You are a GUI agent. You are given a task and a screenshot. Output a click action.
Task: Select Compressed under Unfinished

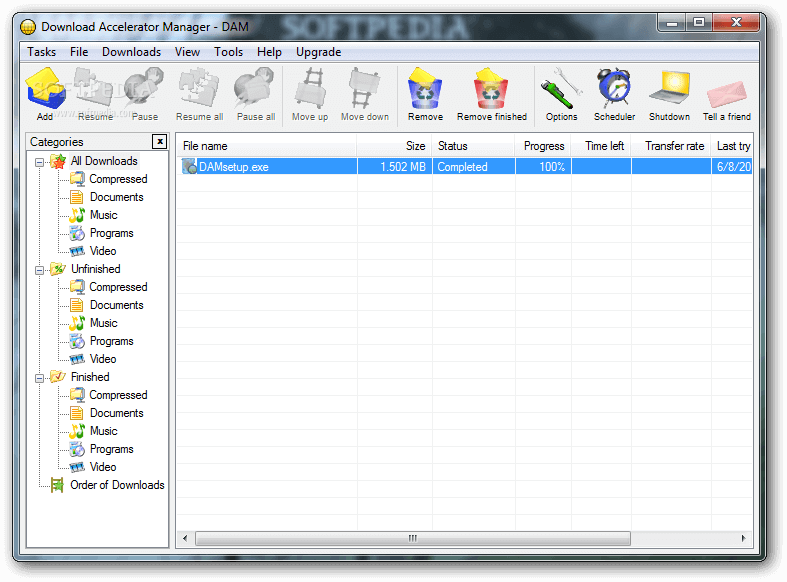[118, 287]
